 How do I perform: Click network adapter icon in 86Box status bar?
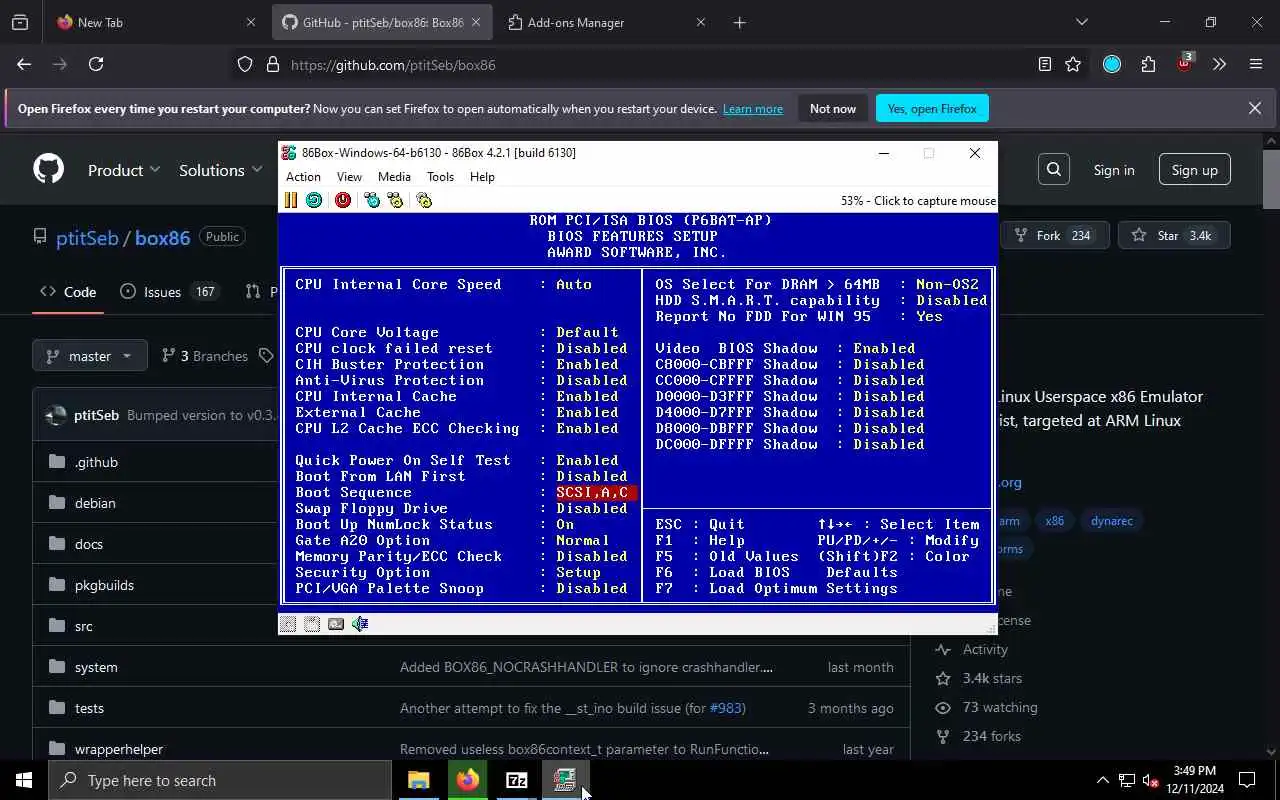click(336, 624)
